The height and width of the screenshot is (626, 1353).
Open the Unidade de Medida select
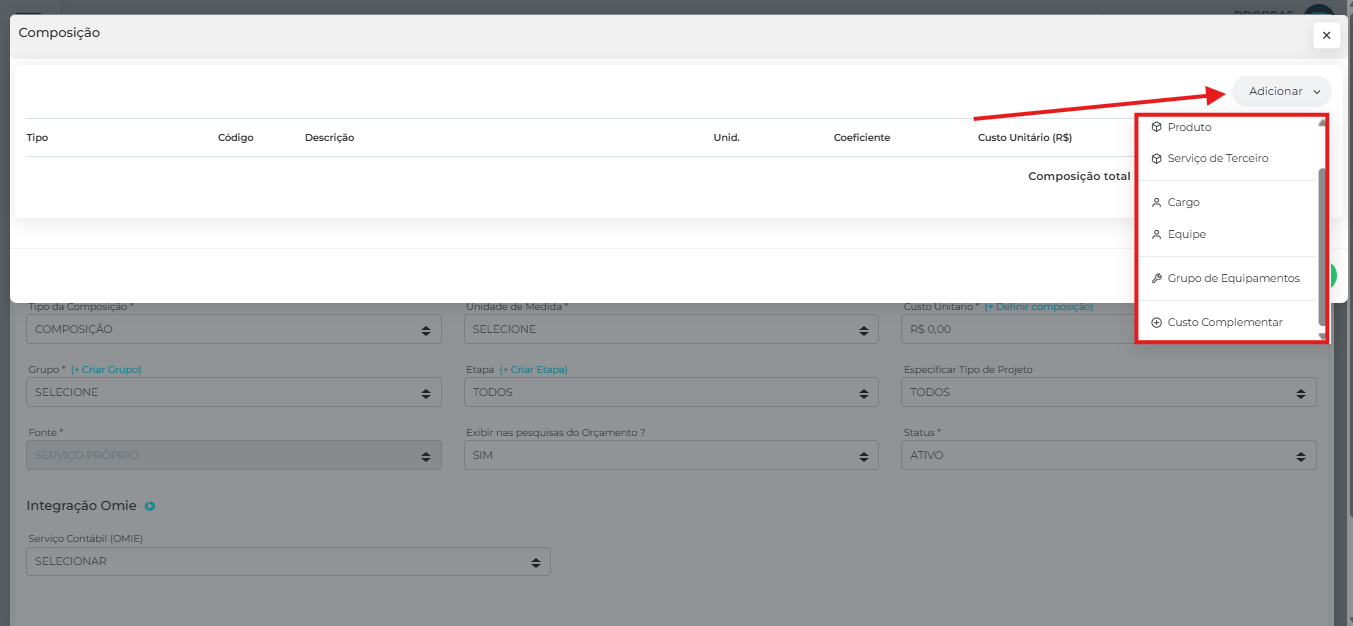(671, 329)
